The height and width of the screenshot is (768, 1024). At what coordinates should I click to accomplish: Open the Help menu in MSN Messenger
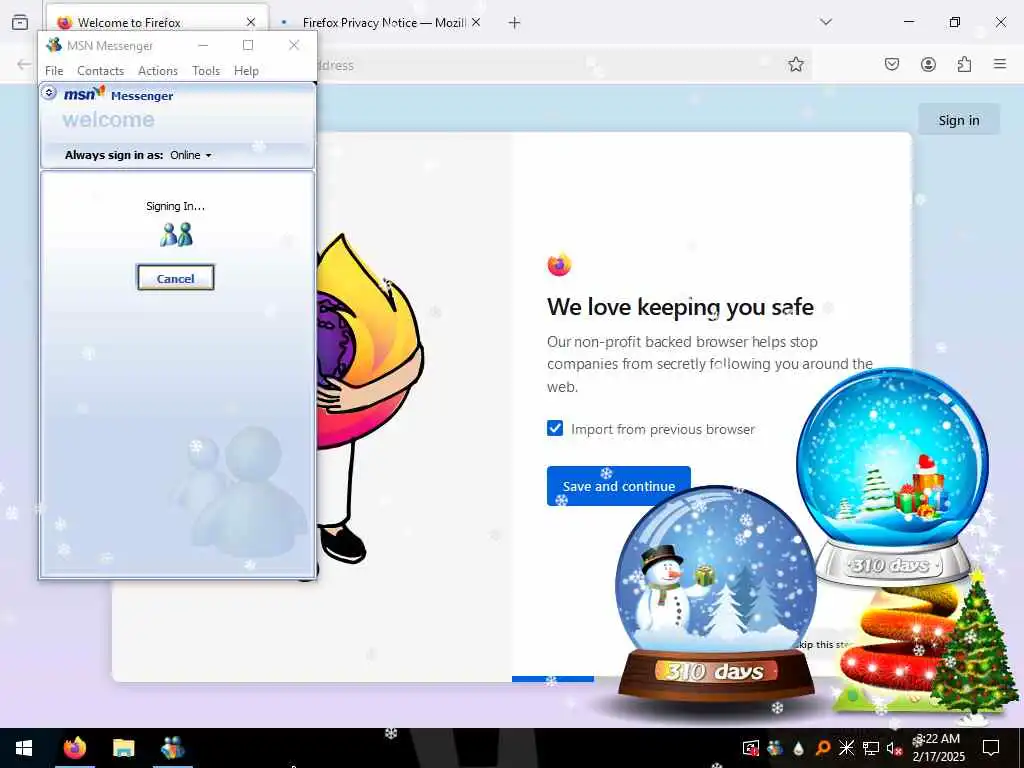pyautogui.click(x=246, y=71)
